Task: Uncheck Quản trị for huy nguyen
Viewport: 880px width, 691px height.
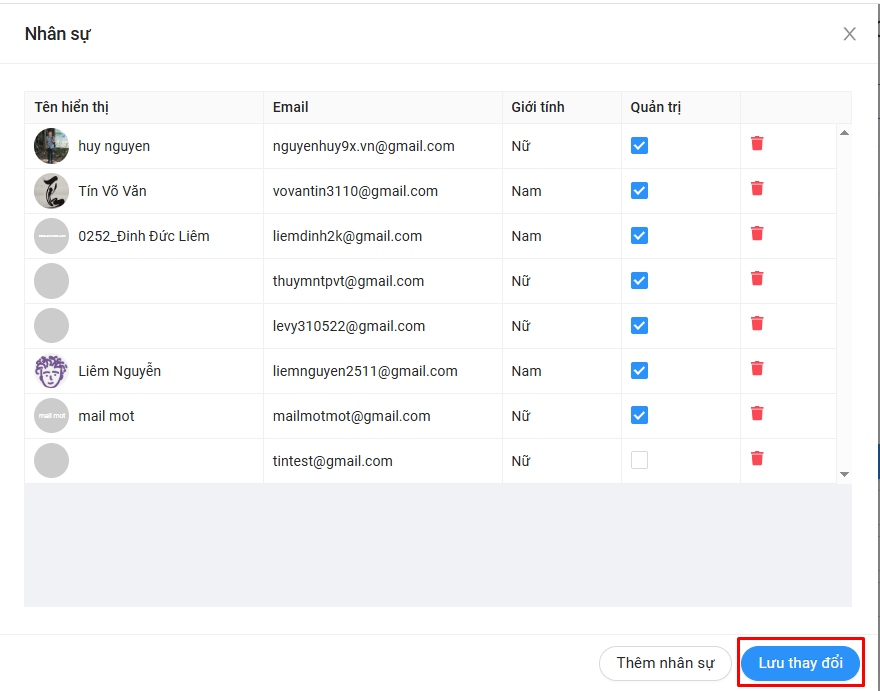Action: point(639,146)
